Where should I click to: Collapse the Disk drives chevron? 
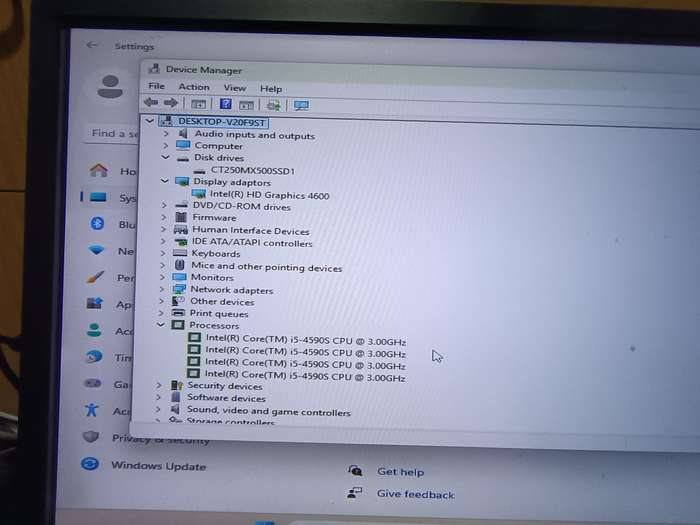[165, 157]
